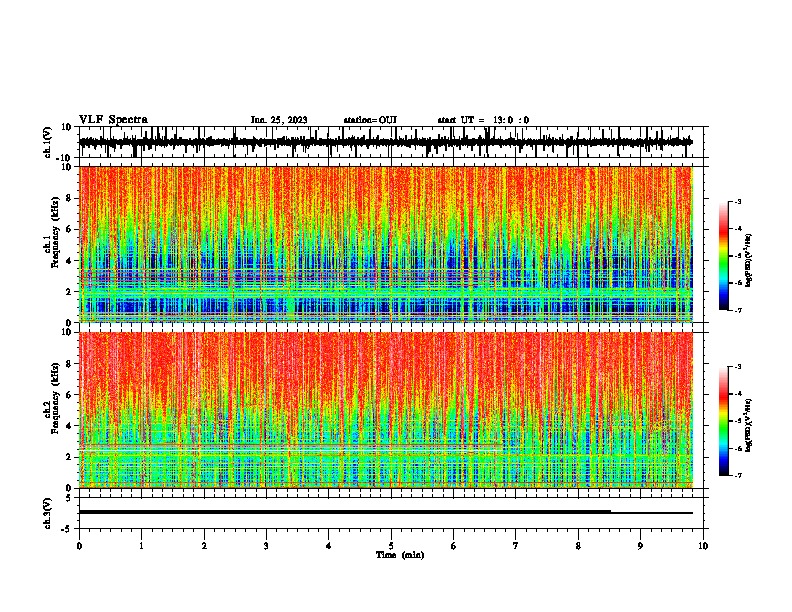Click the ch.2 color bar log(PSD) unit label
This screenshot has height=612, width=792.
tap(749, 425)
